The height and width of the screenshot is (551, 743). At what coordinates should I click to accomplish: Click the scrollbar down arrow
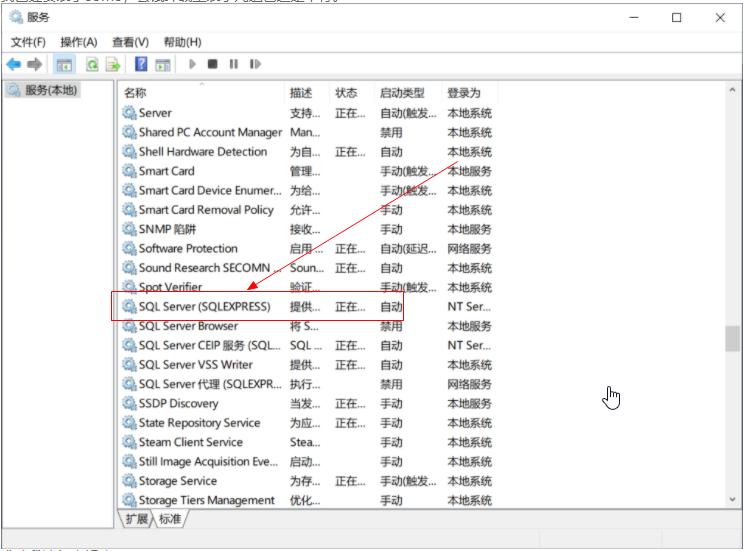(x=732, y=499)
